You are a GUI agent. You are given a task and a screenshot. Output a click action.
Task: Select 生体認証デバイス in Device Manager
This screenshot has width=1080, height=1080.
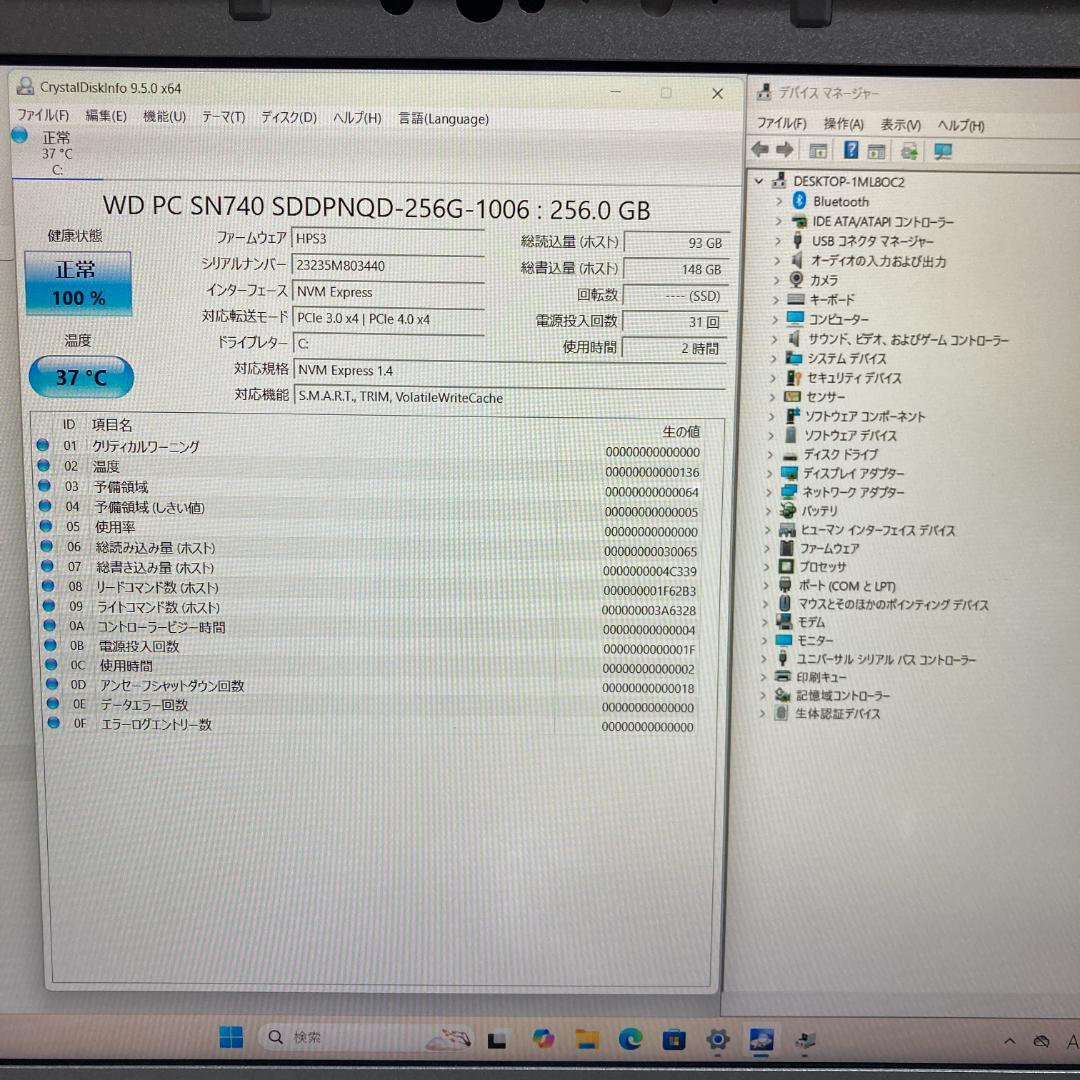click(838, 714)
